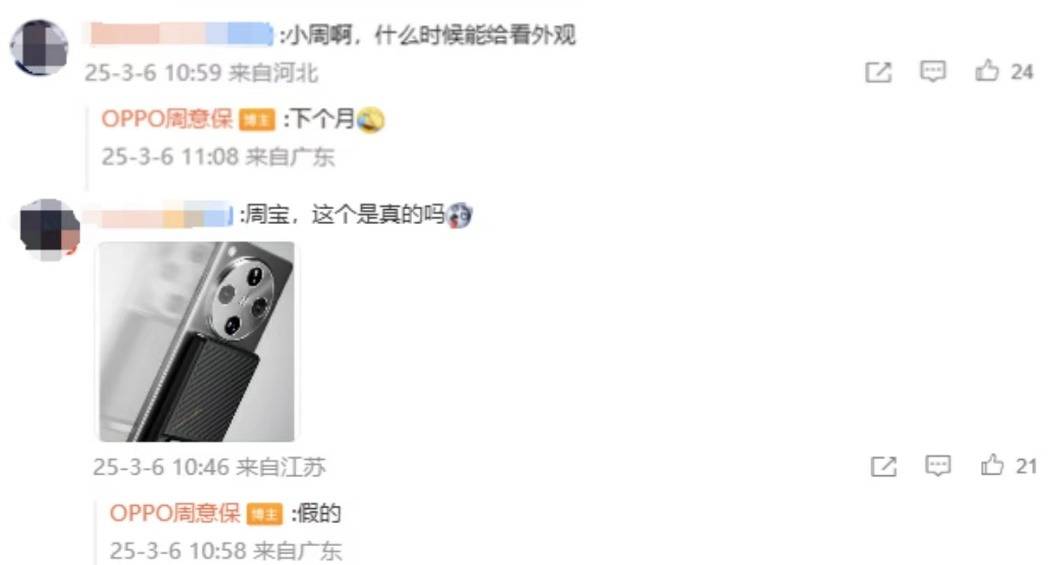Screen dimensions: 1048x565
Task: Like the first comment with 24 likes
Action: click(987, 71)
